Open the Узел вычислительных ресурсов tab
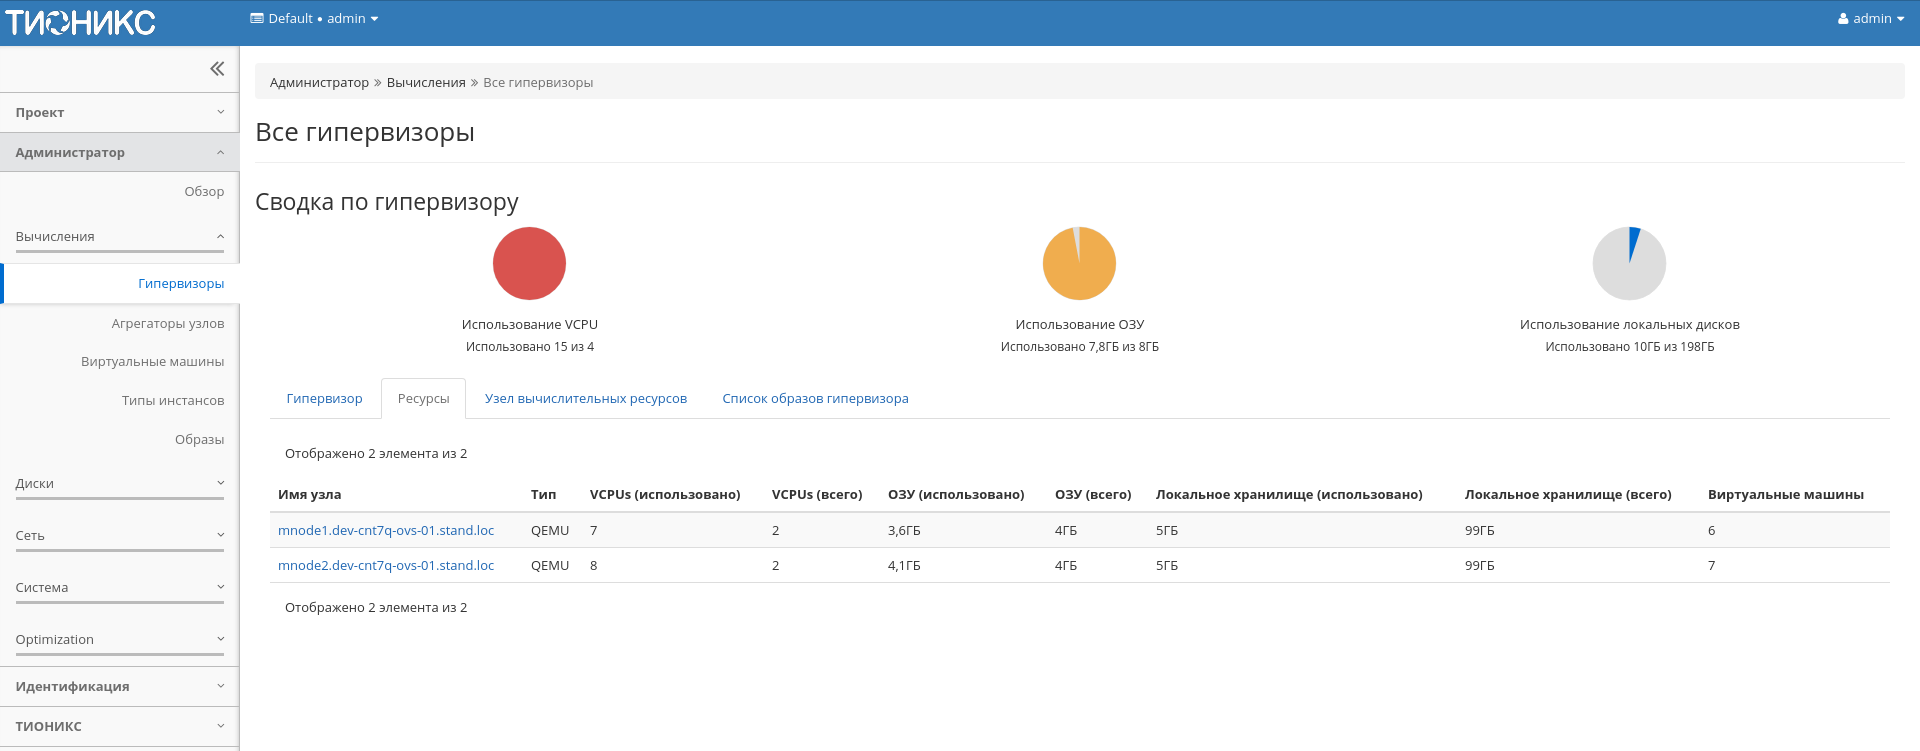 pyautogui.click(x=586, y=399)
